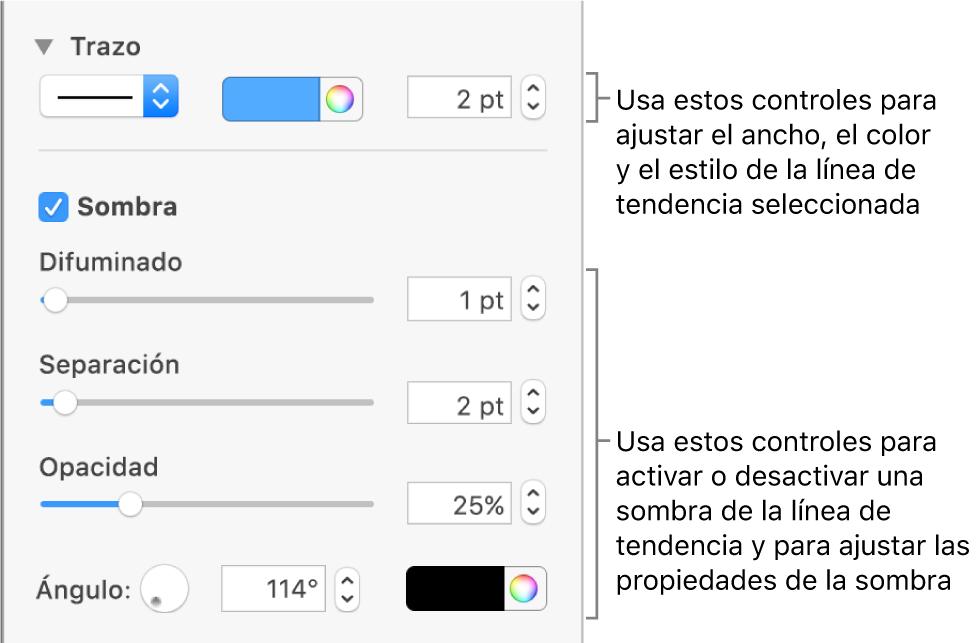980x643 pixels.
Task: Click the Opacidad stepper arrows
Action: (x=533, y=505)
